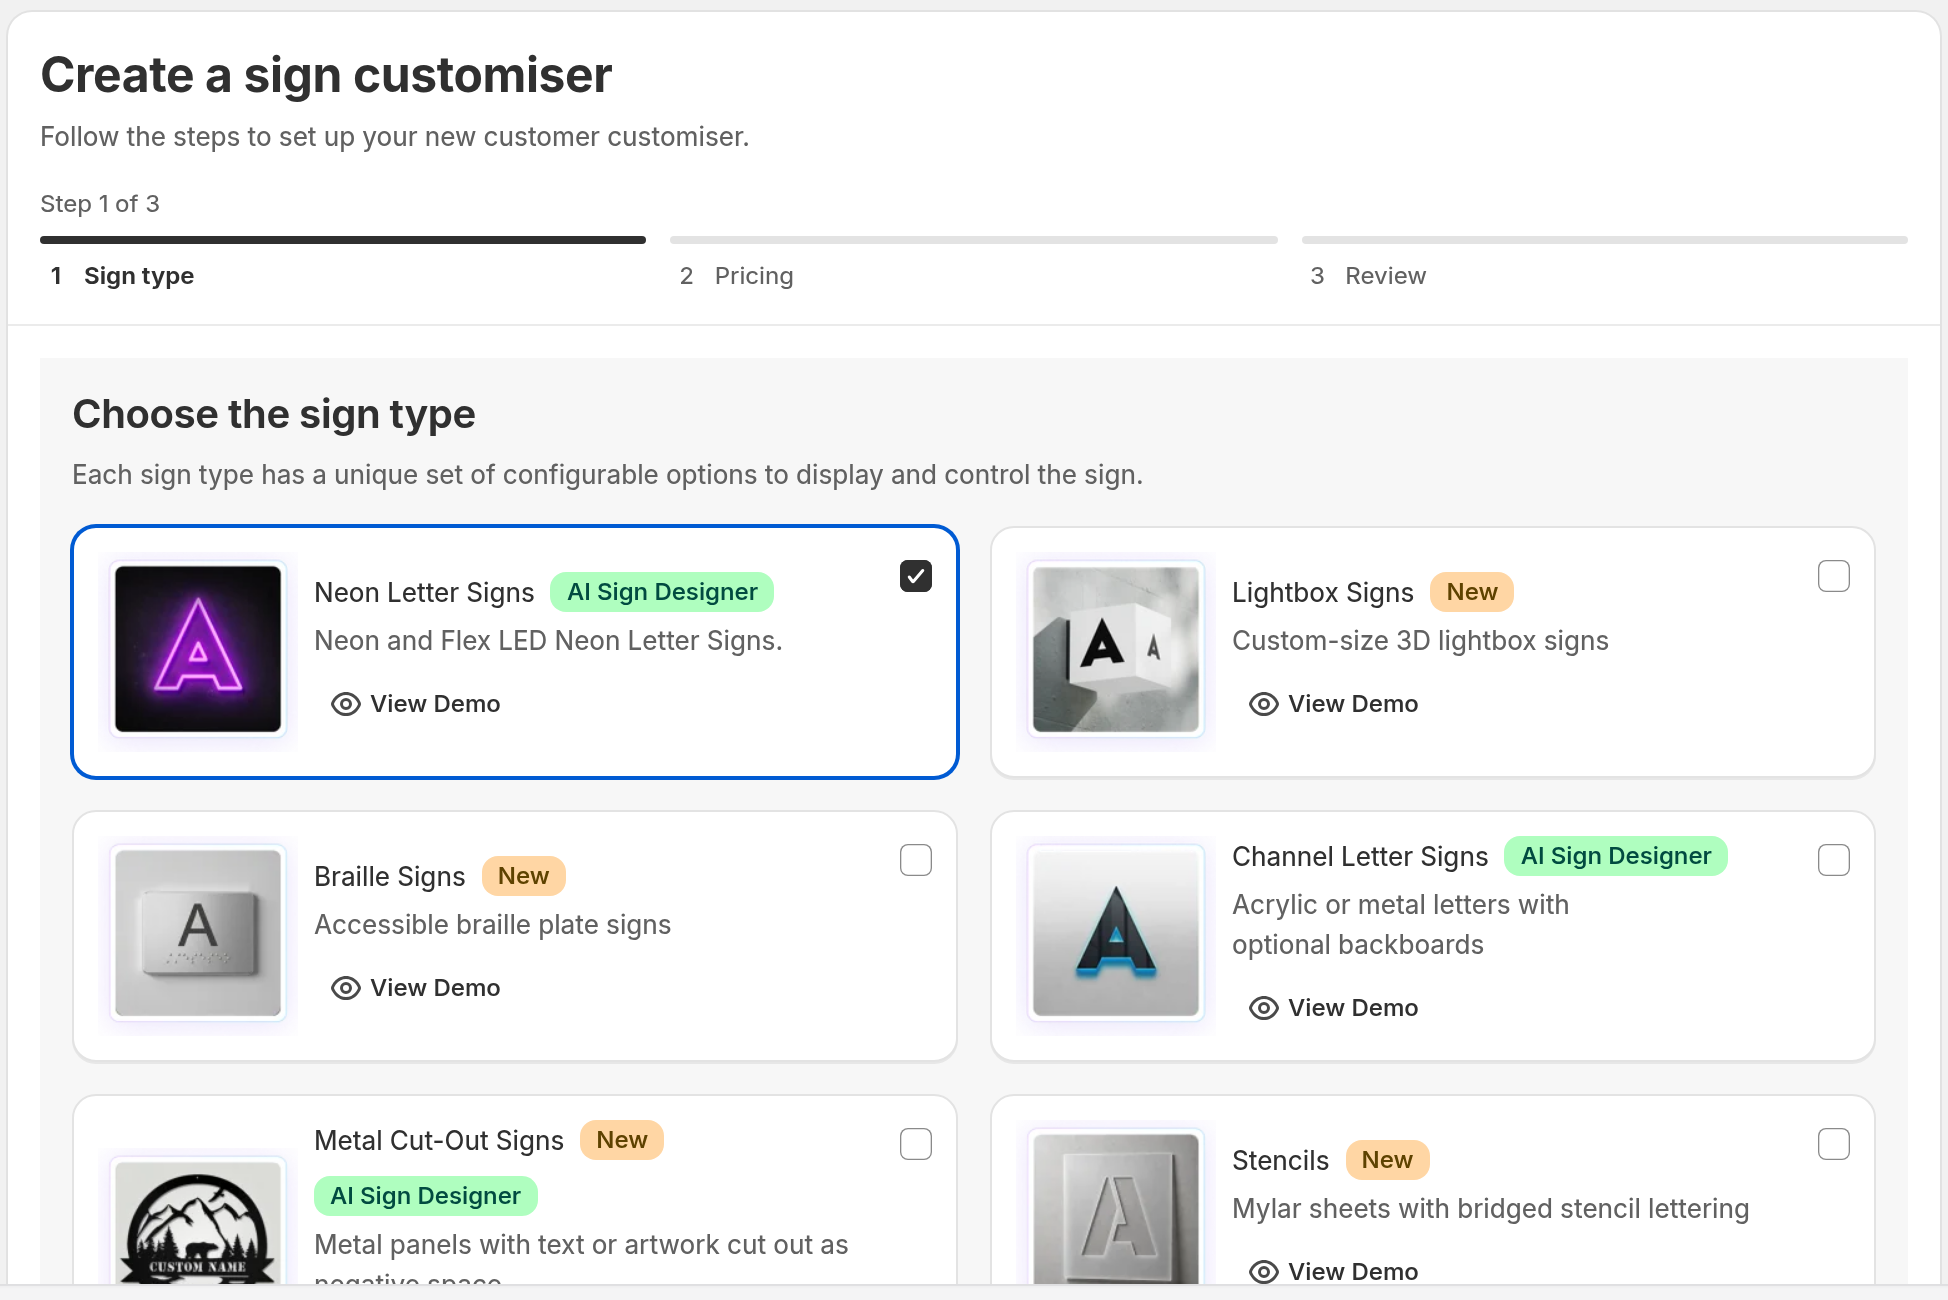
Task: Click AI Sign Designer badge on Channel Letter Signs
Action: 1616,856
